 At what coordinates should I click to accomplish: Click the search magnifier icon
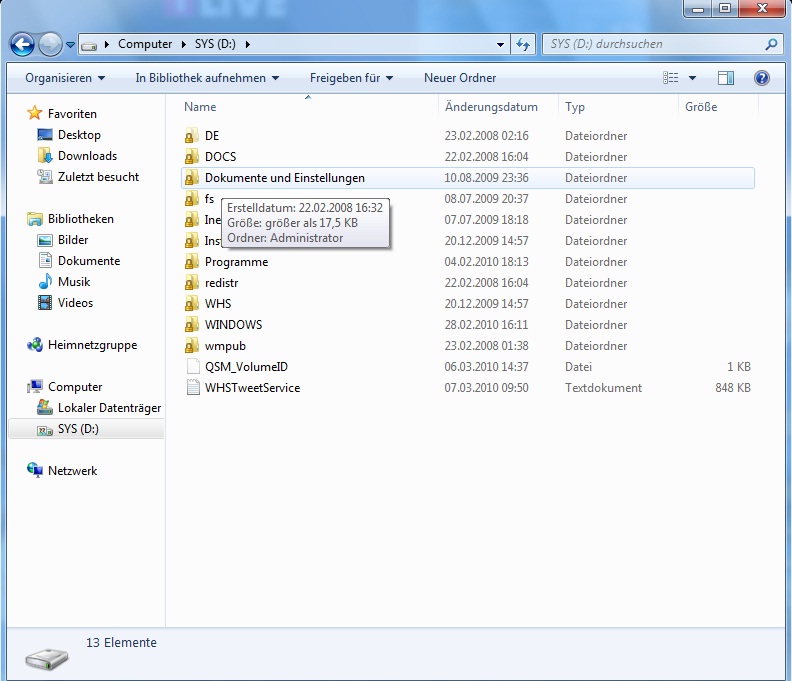[770, 45]
